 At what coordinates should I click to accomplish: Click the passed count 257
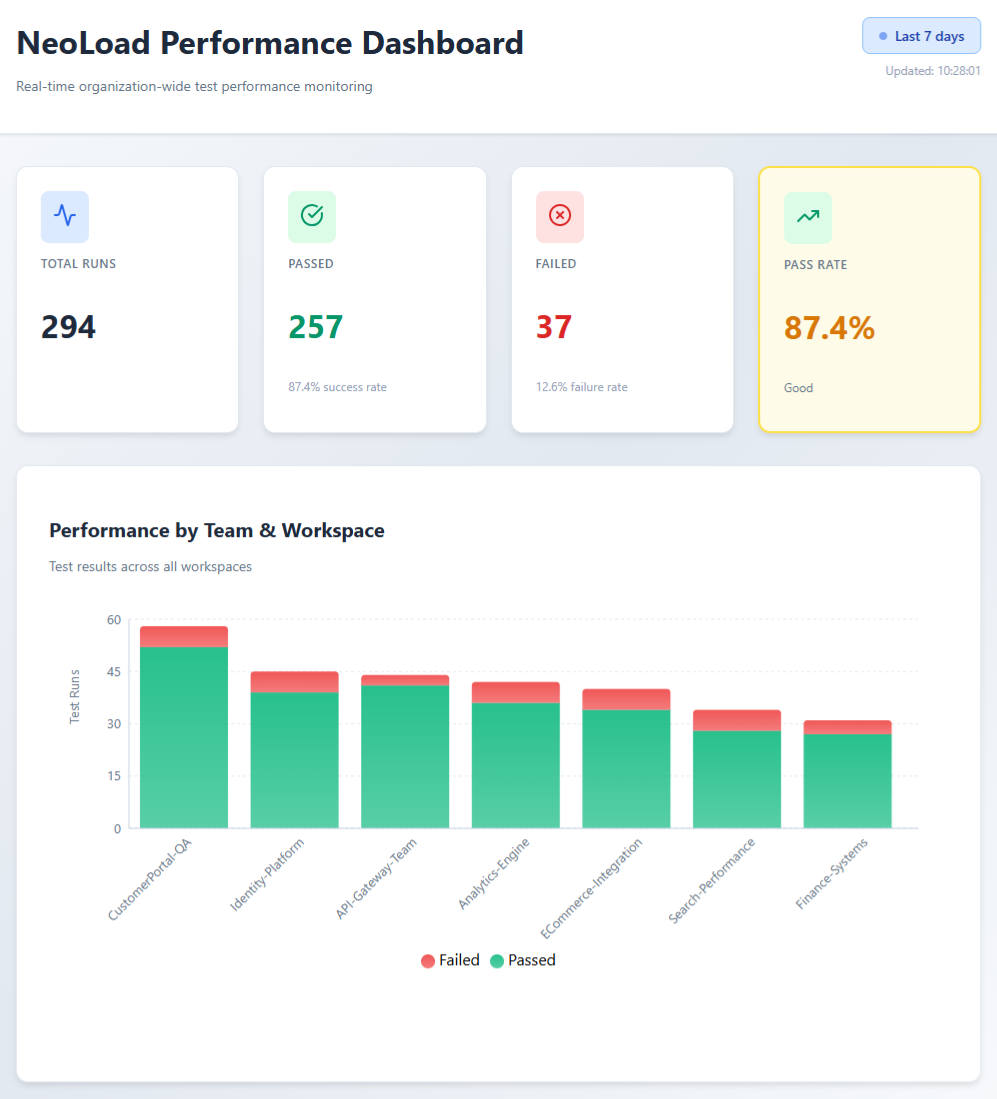click(316, 327)
